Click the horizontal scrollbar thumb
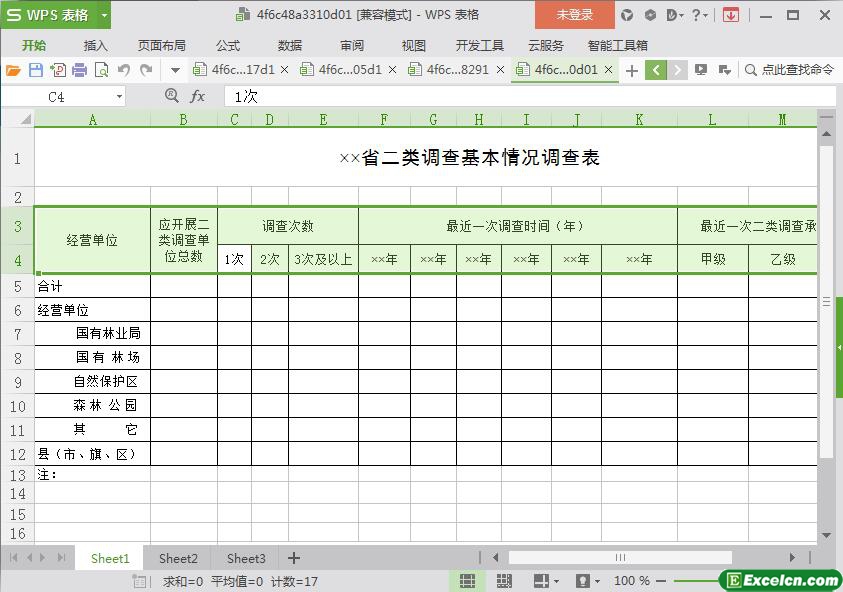Screen dimensions: 843x592 point(620,558)
